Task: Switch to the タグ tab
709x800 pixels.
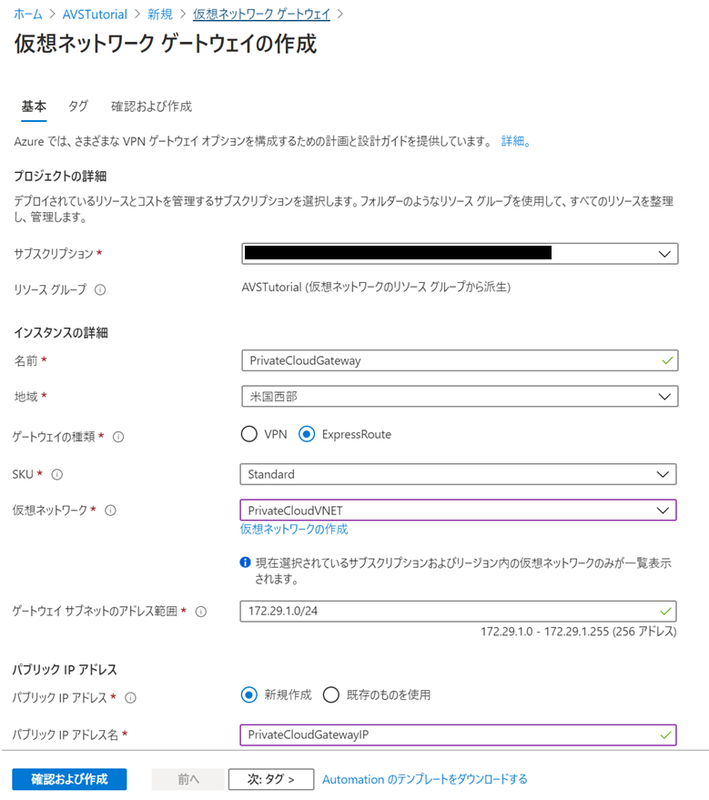Action: (x=78, y=106)
